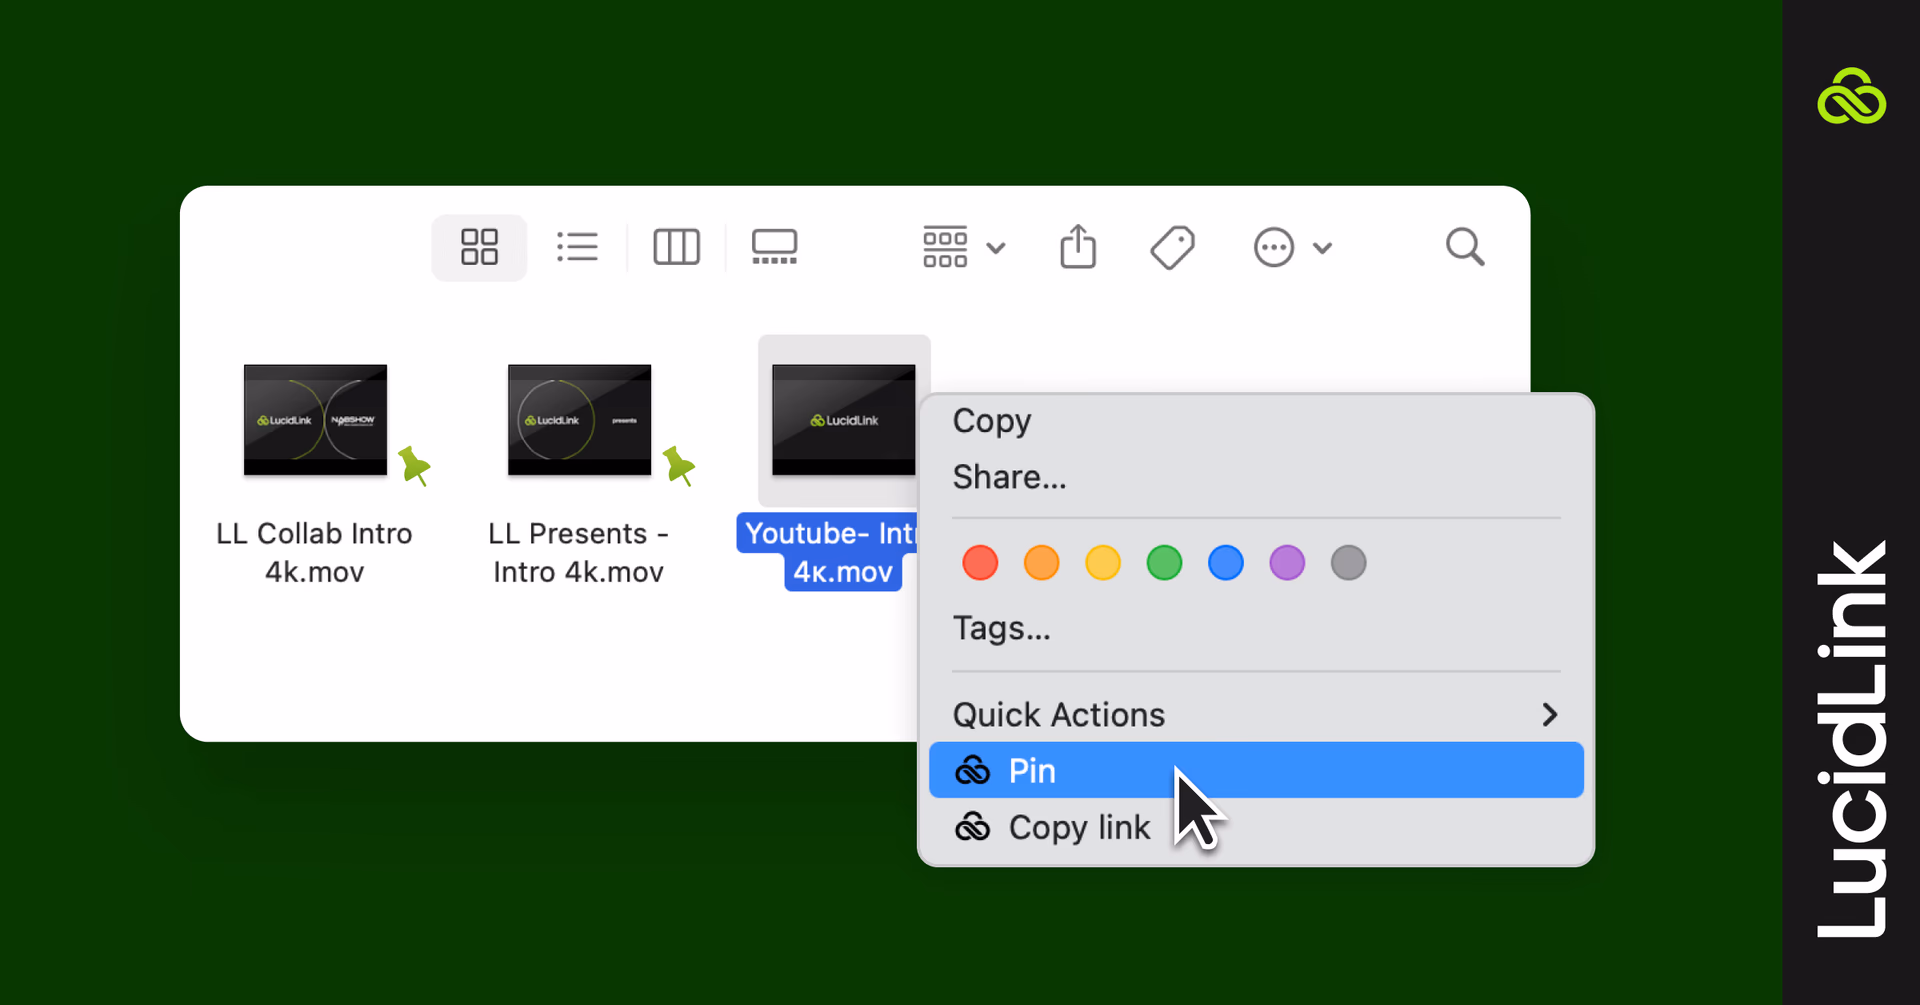Open Share... from the context menu

tap(1008, 477)
